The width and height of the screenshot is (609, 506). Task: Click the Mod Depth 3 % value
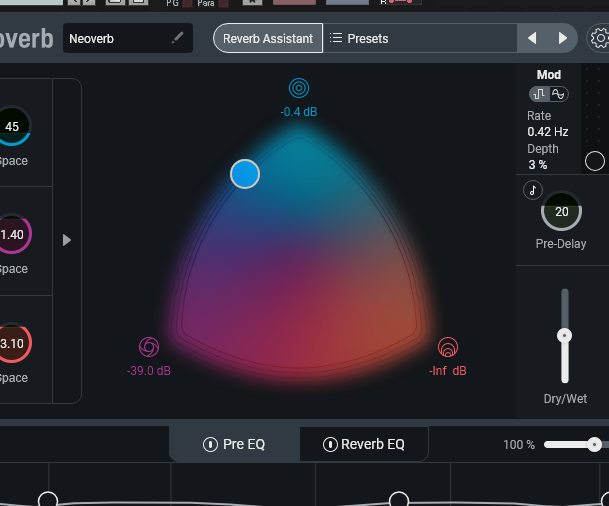(x=538, y=165)
